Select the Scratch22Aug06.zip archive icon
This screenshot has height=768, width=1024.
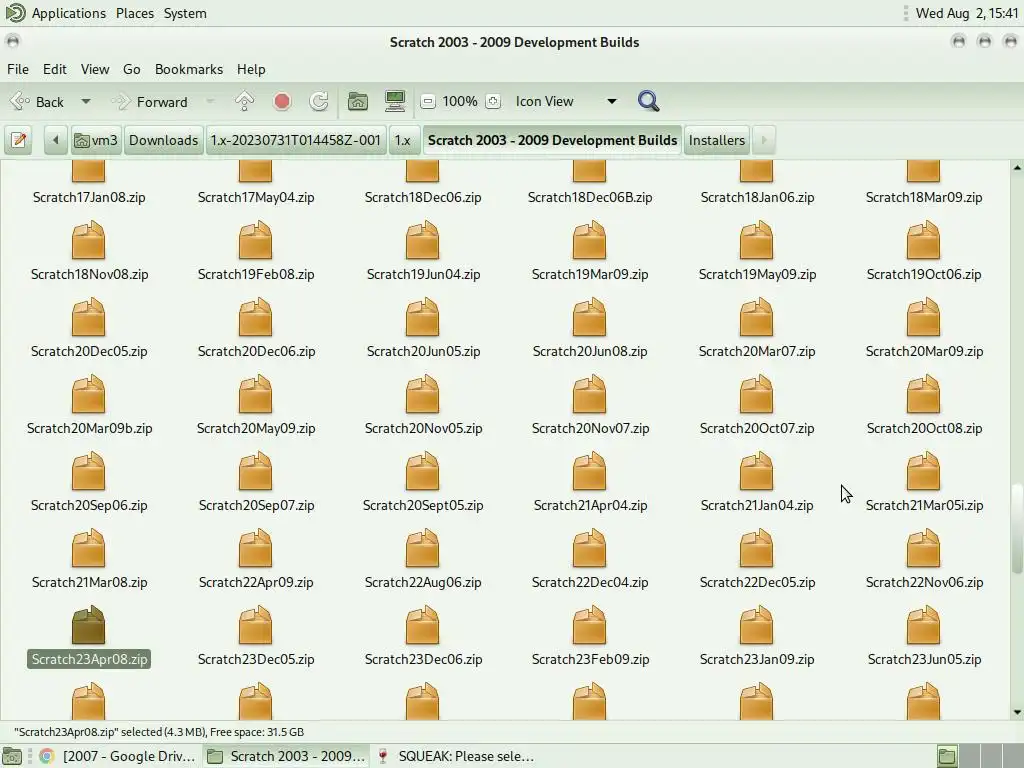[423, 549]
